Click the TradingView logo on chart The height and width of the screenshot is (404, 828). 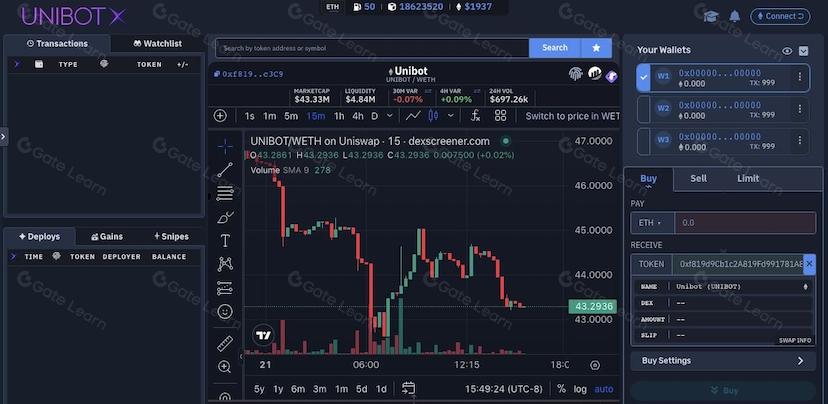tap(263, 335)
